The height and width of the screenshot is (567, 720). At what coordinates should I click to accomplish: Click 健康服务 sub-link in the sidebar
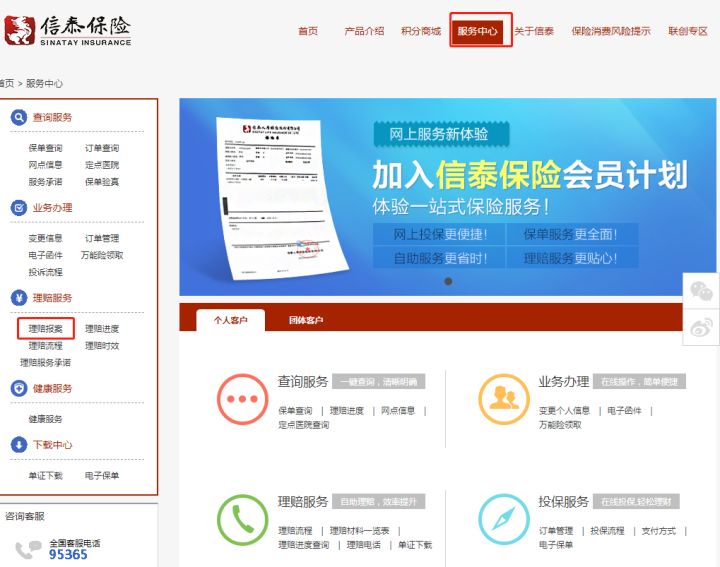[x=45, y=419]
